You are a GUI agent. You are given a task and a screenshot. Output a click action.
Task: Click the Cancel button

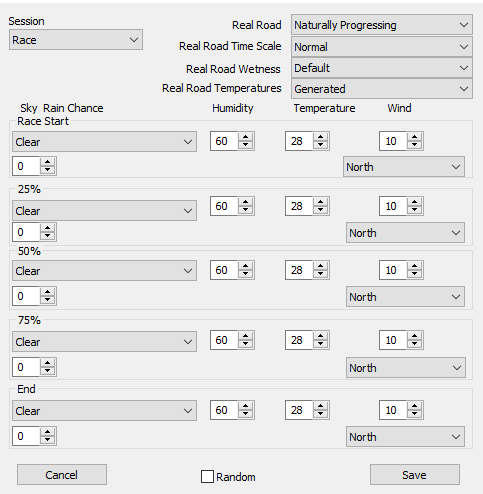click(62, 475)
